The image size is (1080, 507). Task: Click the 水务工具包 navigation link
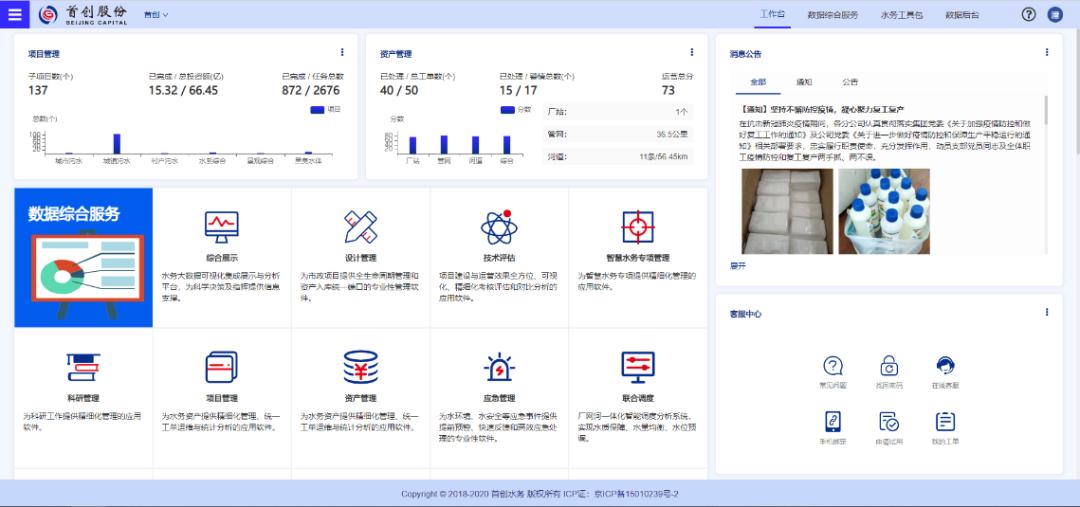click(x=901, y=15)
